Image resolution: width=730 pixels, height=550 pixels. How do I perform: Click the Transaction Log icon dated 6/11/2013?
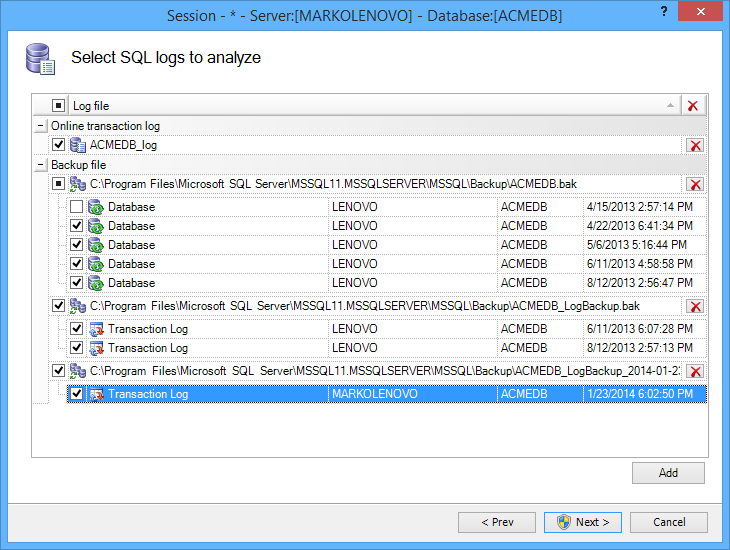click(96, 329)
